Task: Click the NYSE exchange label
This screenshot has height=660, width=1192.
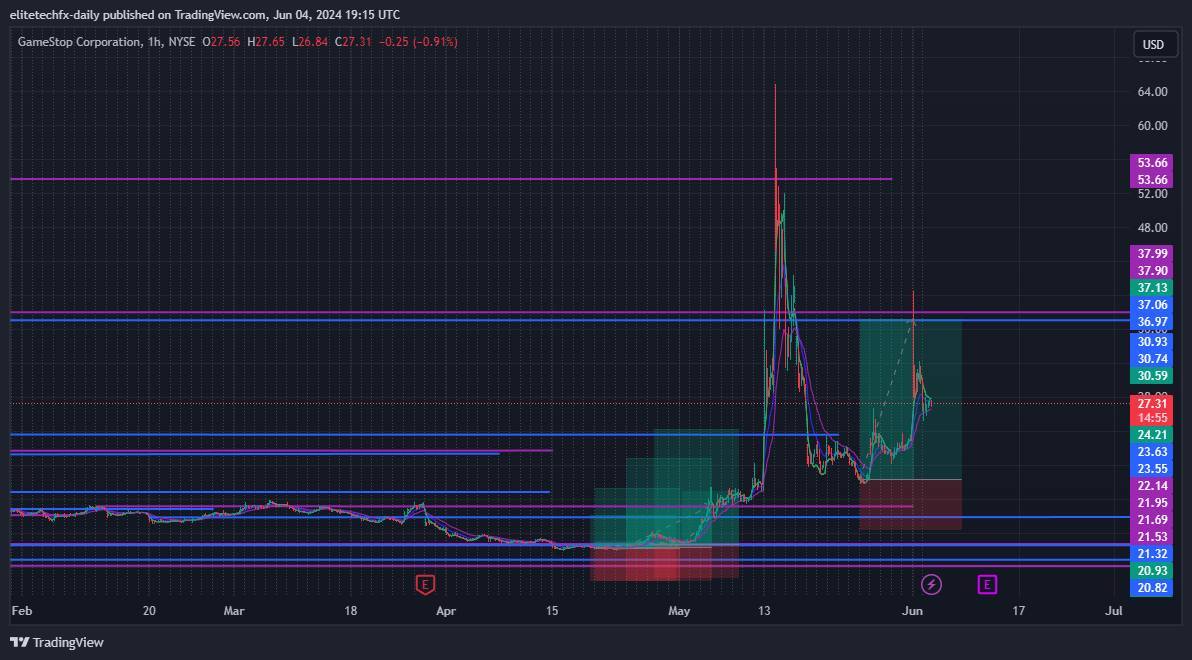Action: coord(182,42)
